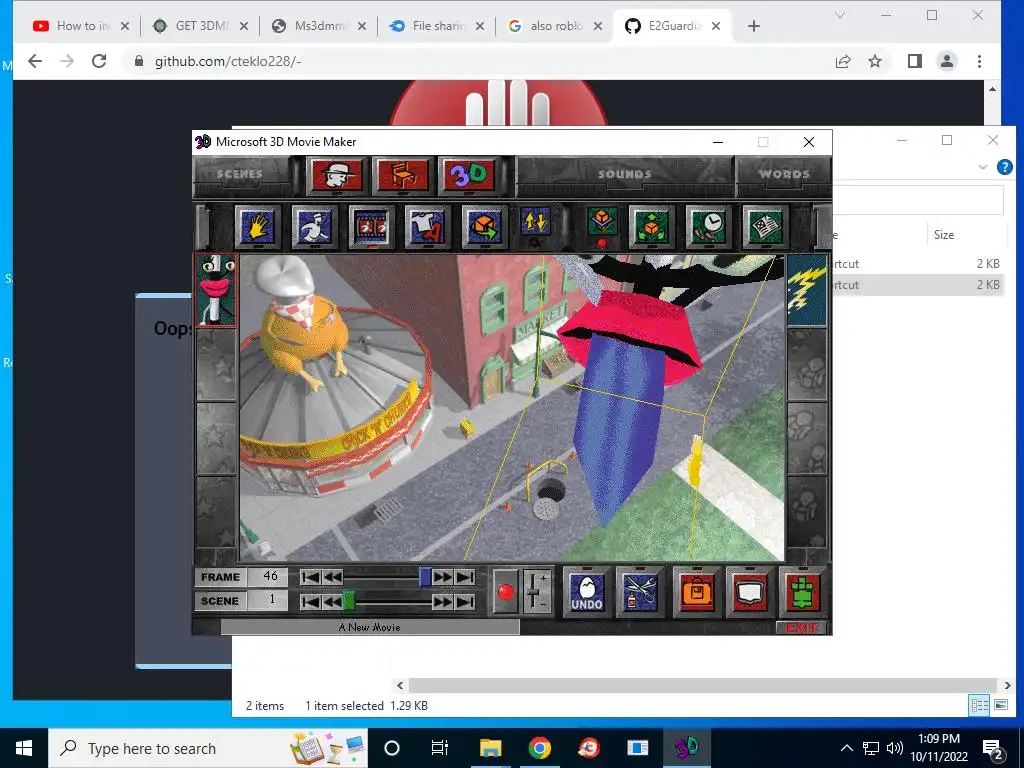Open the Windows Start menu

tap(24, 748)
